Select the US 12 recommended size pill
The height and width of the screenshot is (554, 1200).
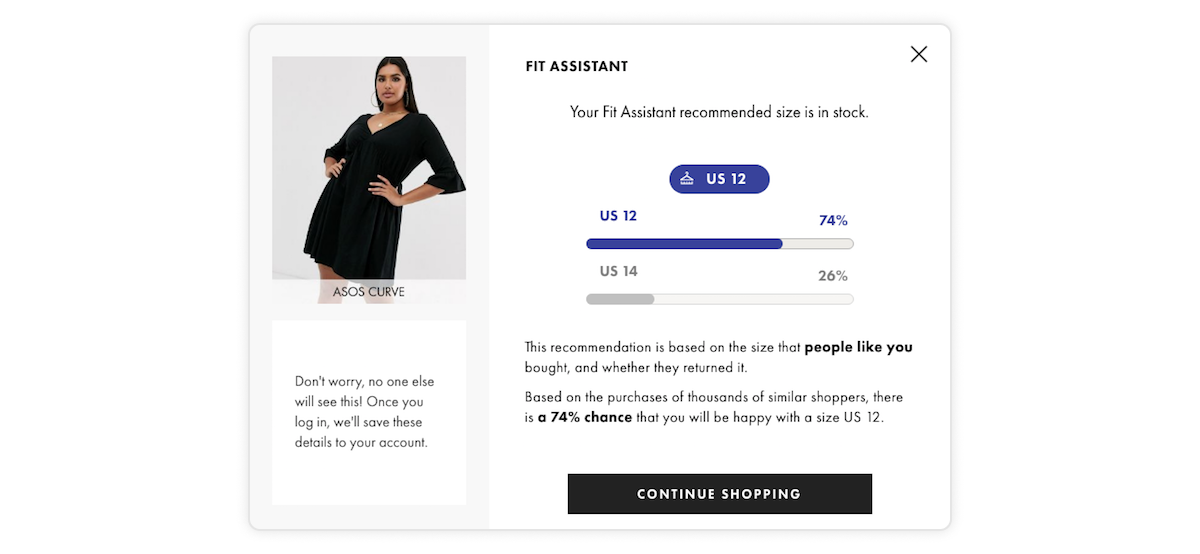[x=720, y=179]
